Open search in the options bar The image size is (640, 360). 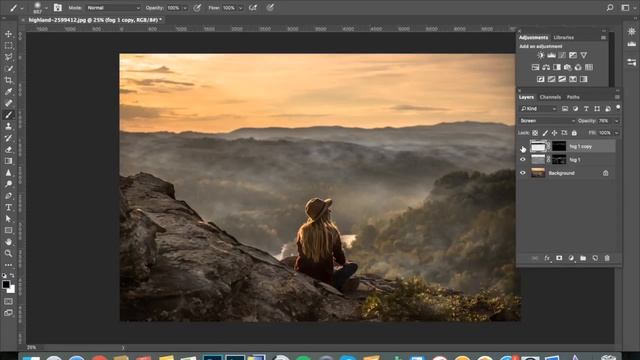click(x=610, y=8)
